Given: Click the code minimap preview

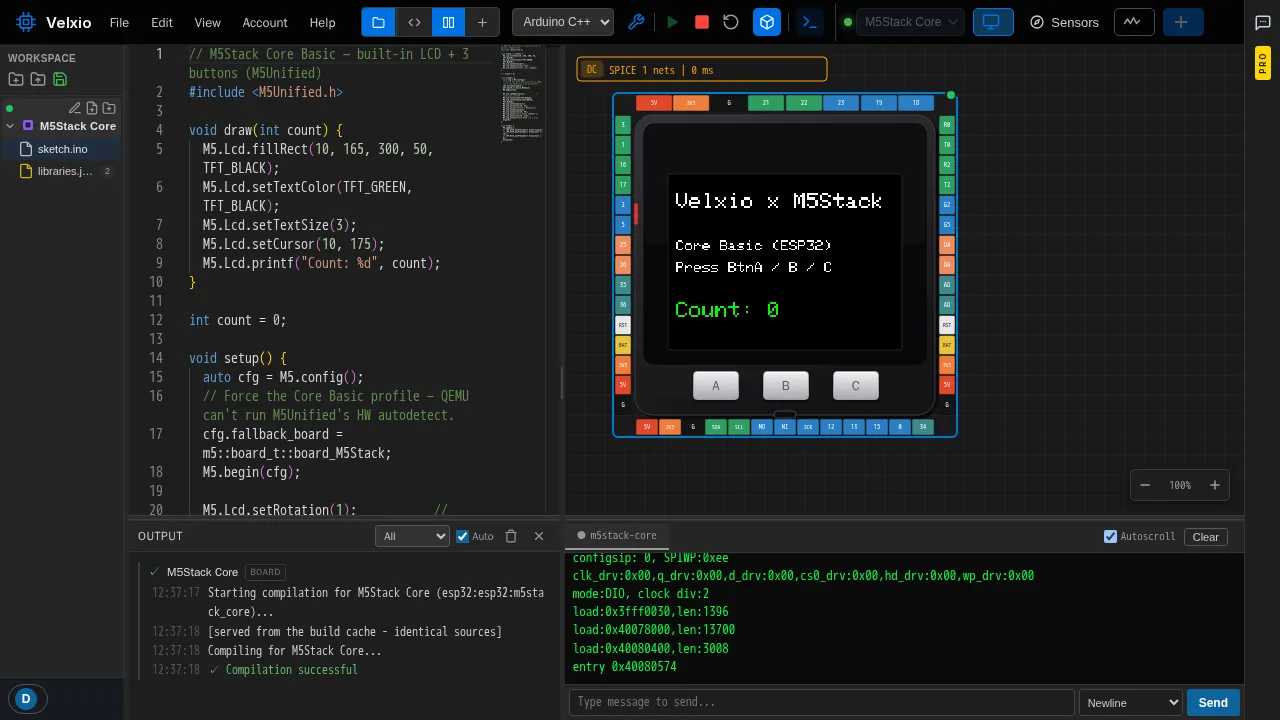Looking at the screenshot, I should 521,95.
